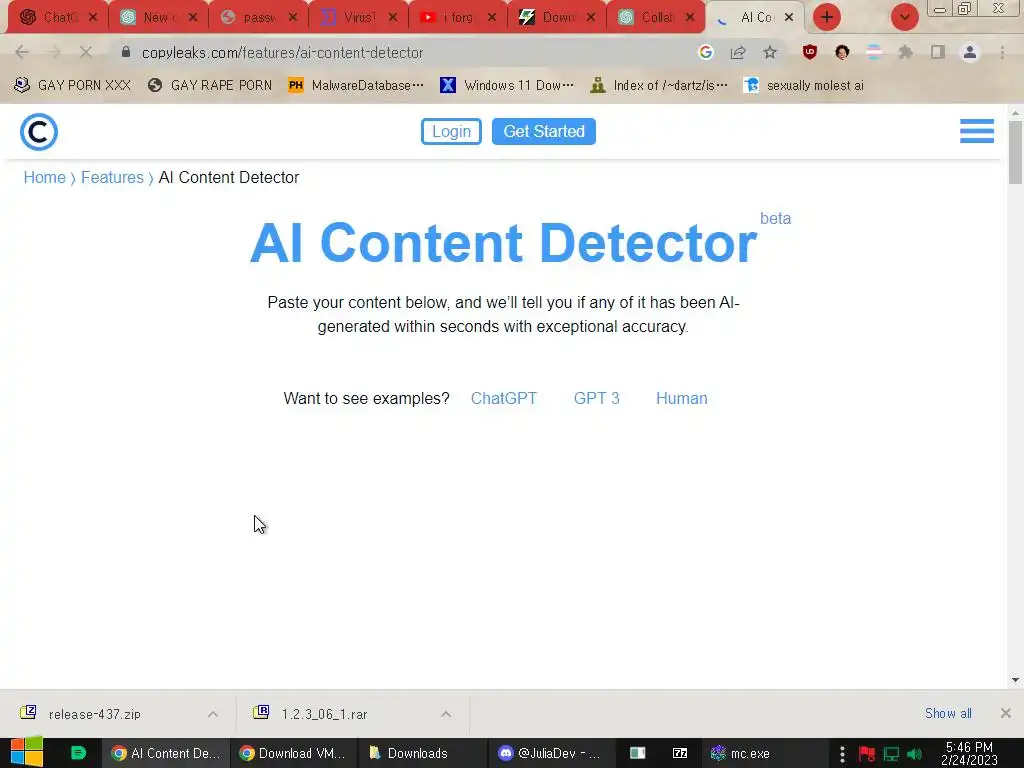Click the avatar face extension icon
The height and width of the screenshot is (768, 1024).
(842, 52)
